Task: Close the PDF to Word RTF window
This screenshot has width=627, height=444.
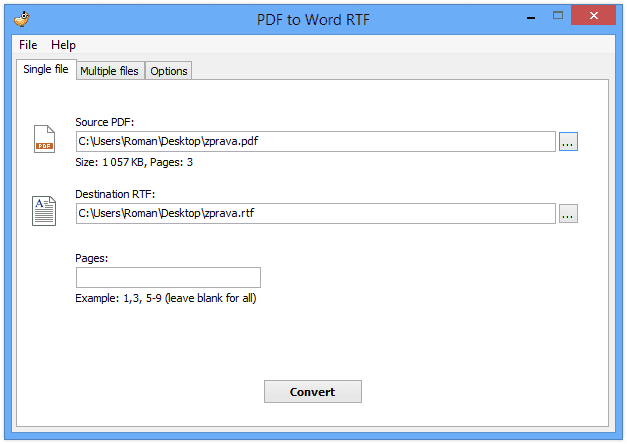Action: [x=593, y=15]
